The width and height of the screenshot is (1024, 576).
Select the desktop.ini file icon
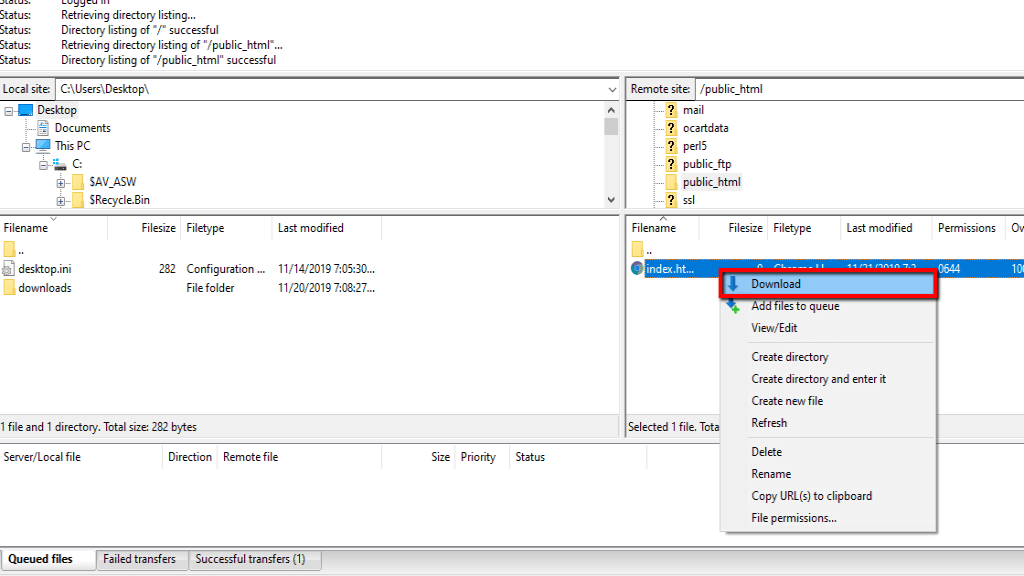8,268
